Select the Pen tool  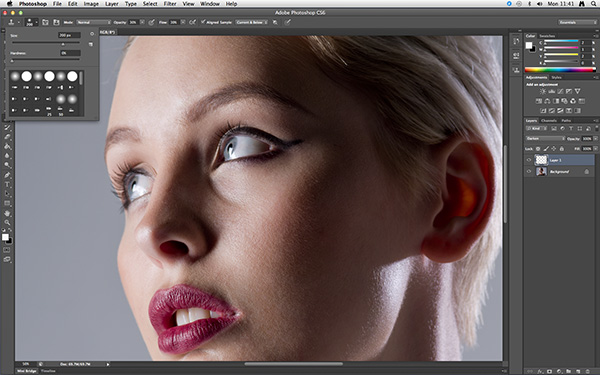[x=7, y=175]
